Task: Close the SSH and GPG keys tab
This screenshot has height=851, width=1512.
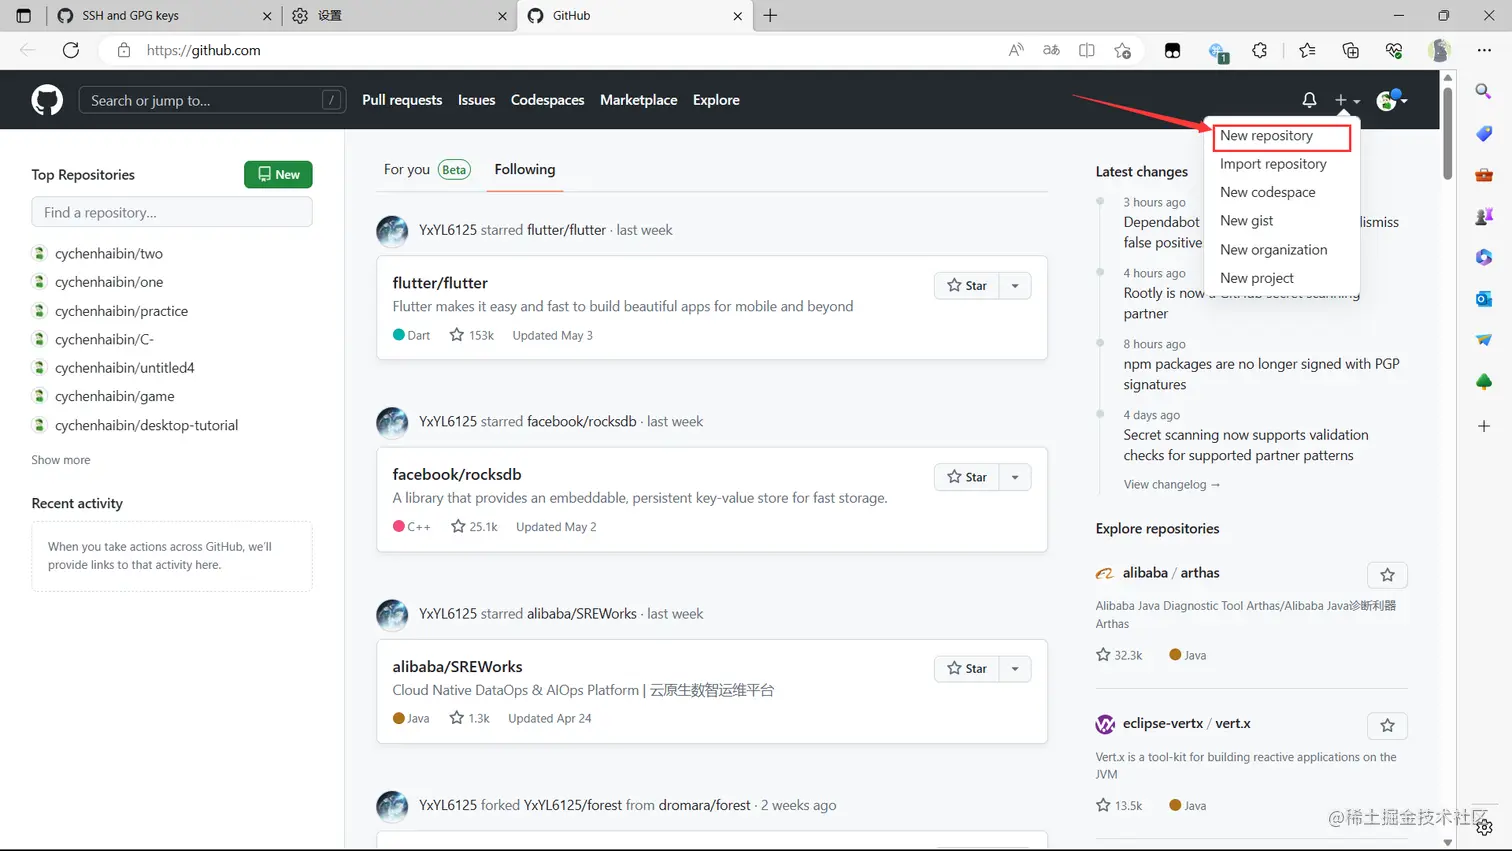Action: point(267,16)
